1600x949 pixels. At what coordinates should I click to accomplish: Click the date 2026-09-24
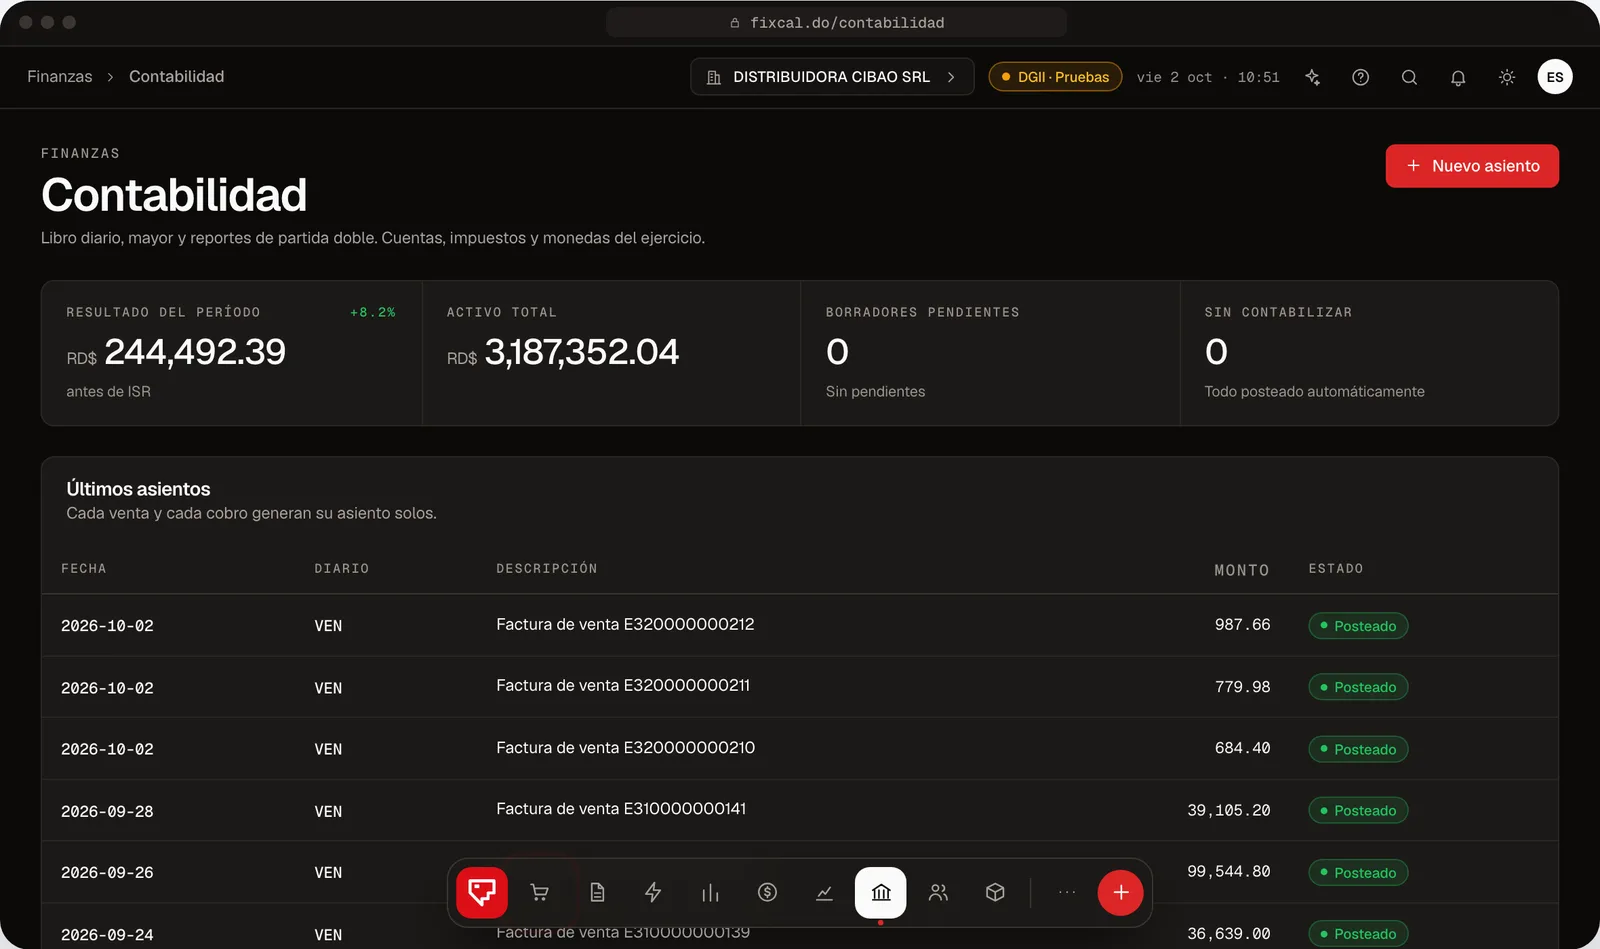[x=107, y=935]
